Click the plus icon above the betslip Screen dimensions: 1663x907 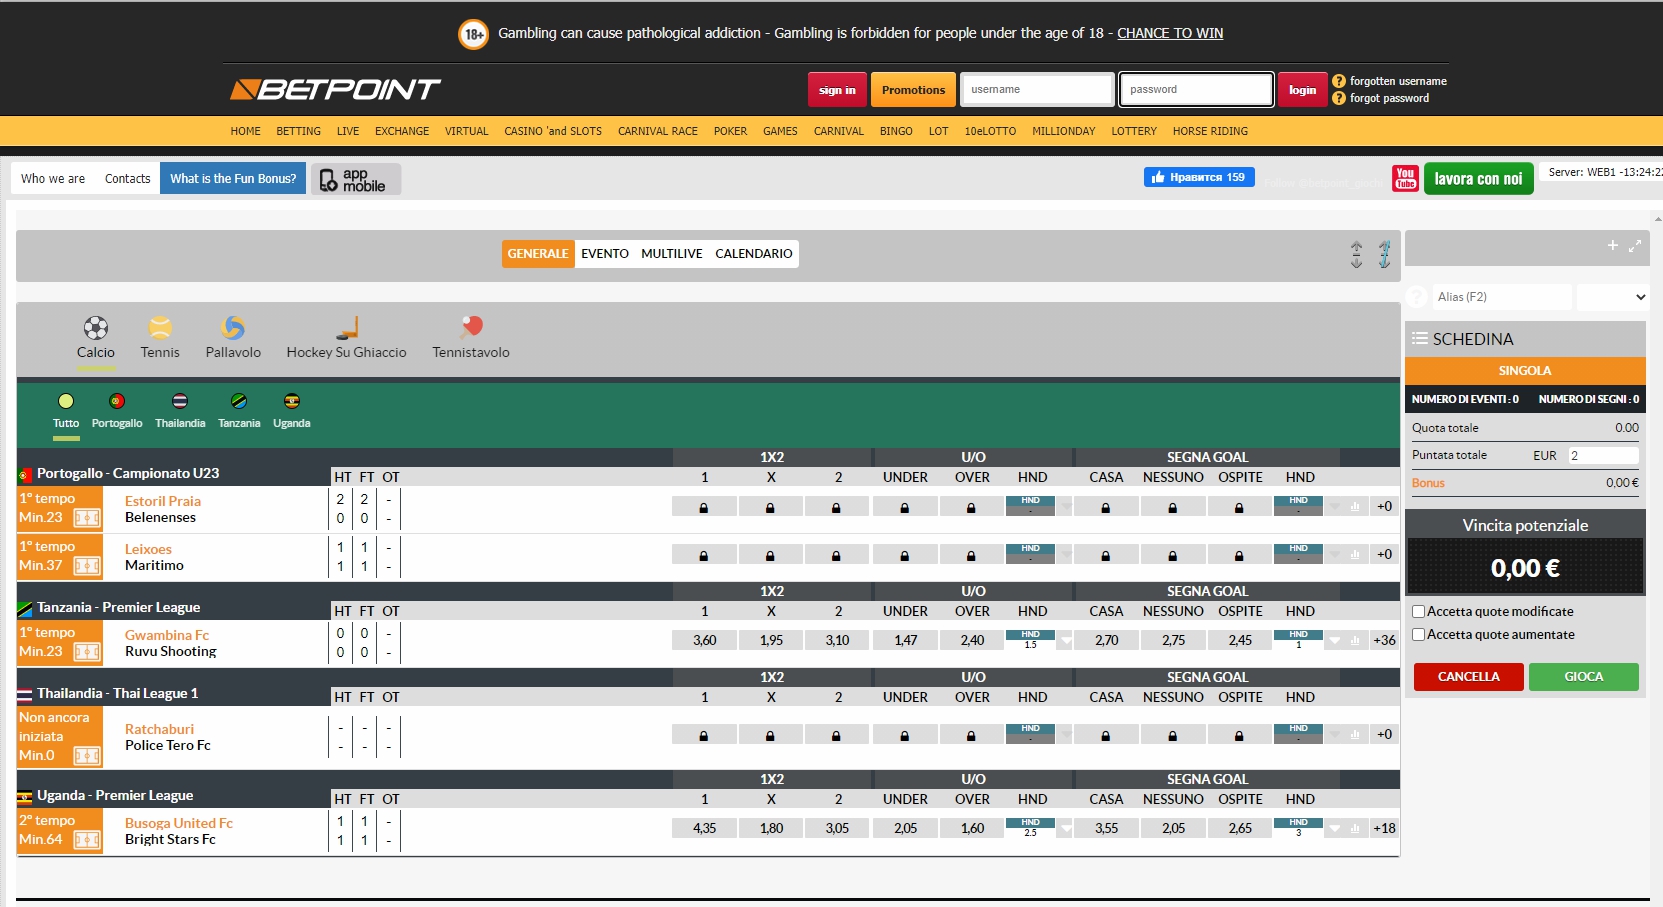click(x=1612, y=245)
